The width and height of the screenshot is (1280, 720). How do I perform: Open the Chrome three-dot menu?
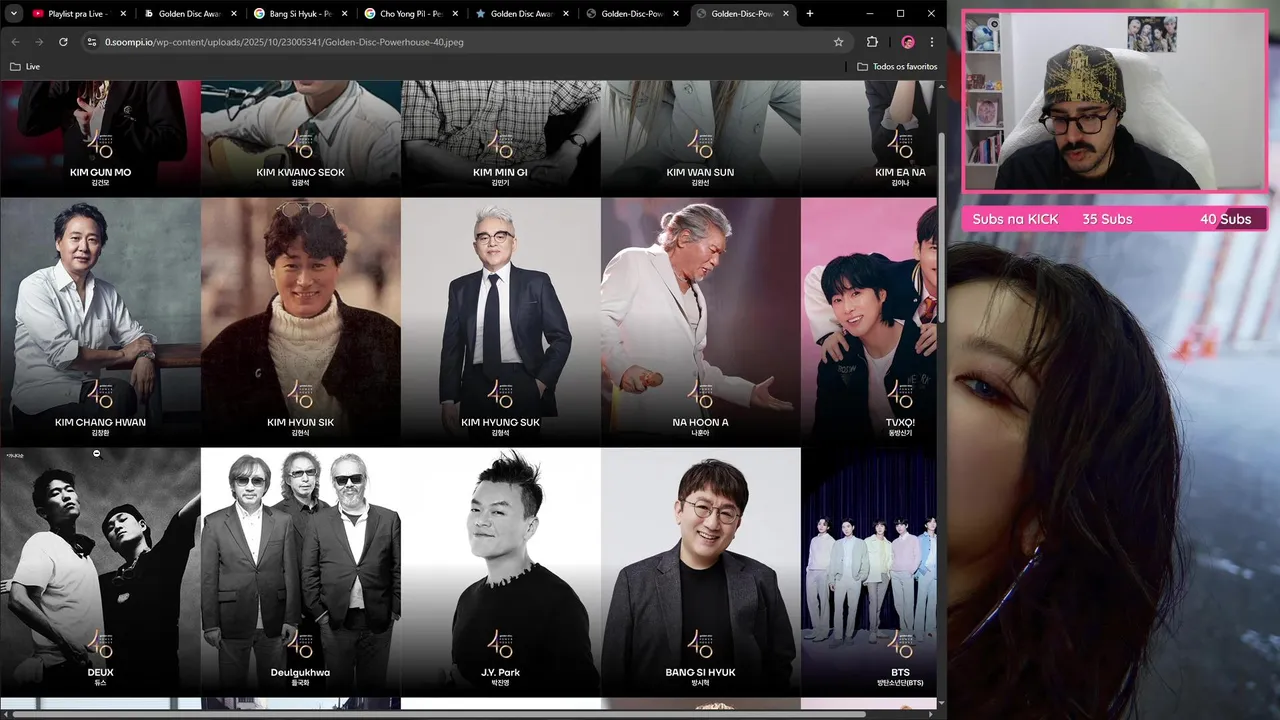tap(932, 42)
